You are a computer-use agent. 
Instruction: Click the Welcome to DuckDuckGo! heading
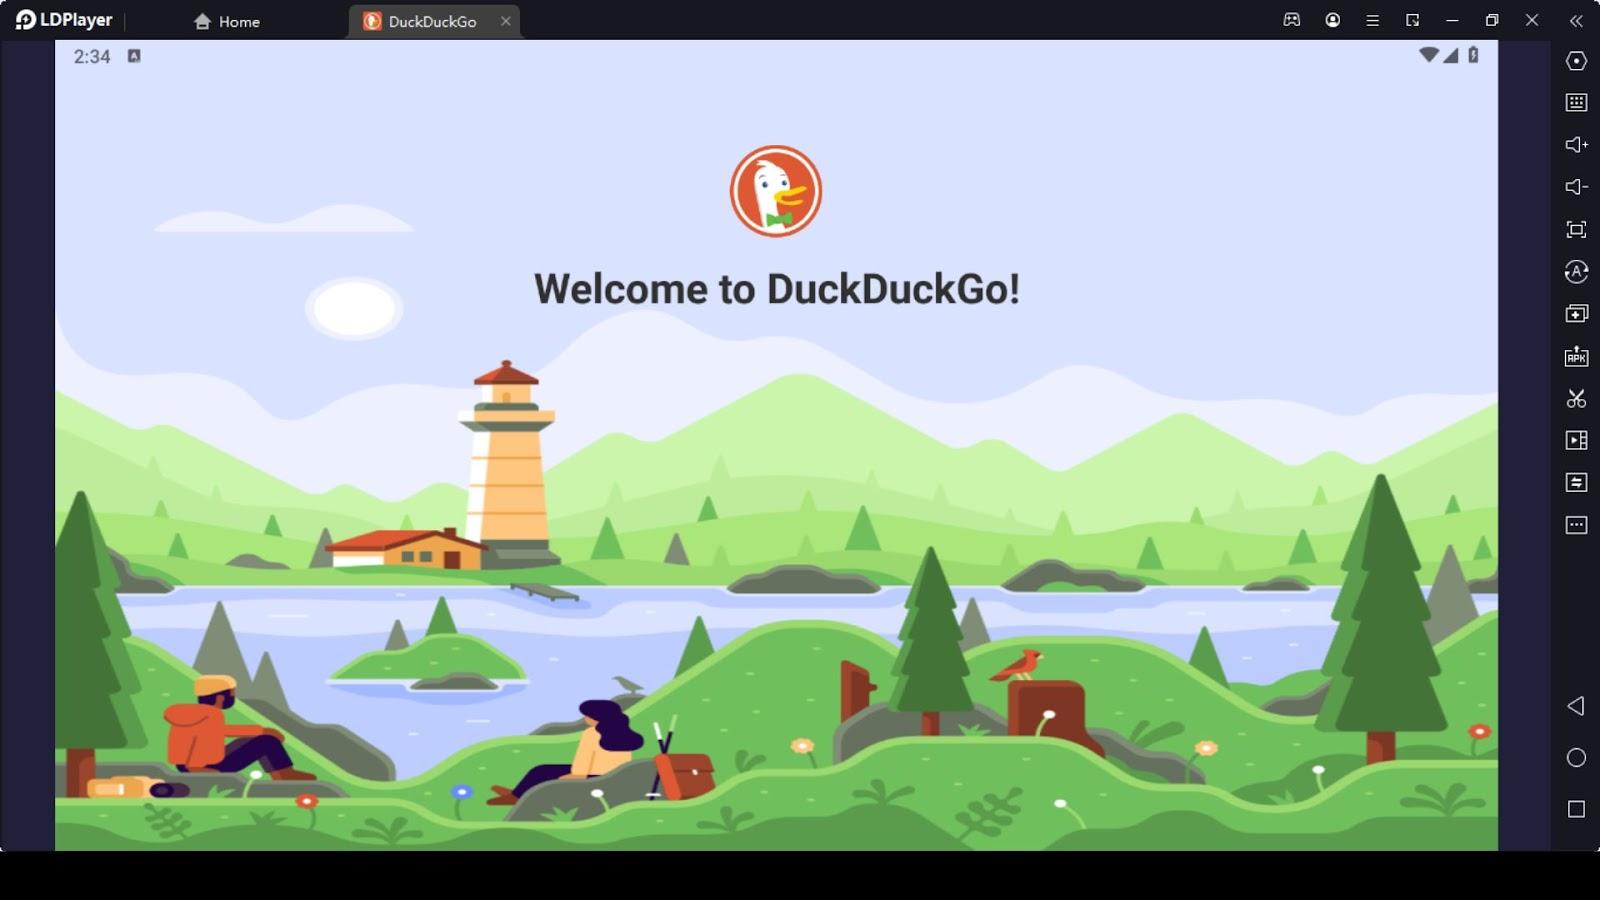[x=777, y=289]
